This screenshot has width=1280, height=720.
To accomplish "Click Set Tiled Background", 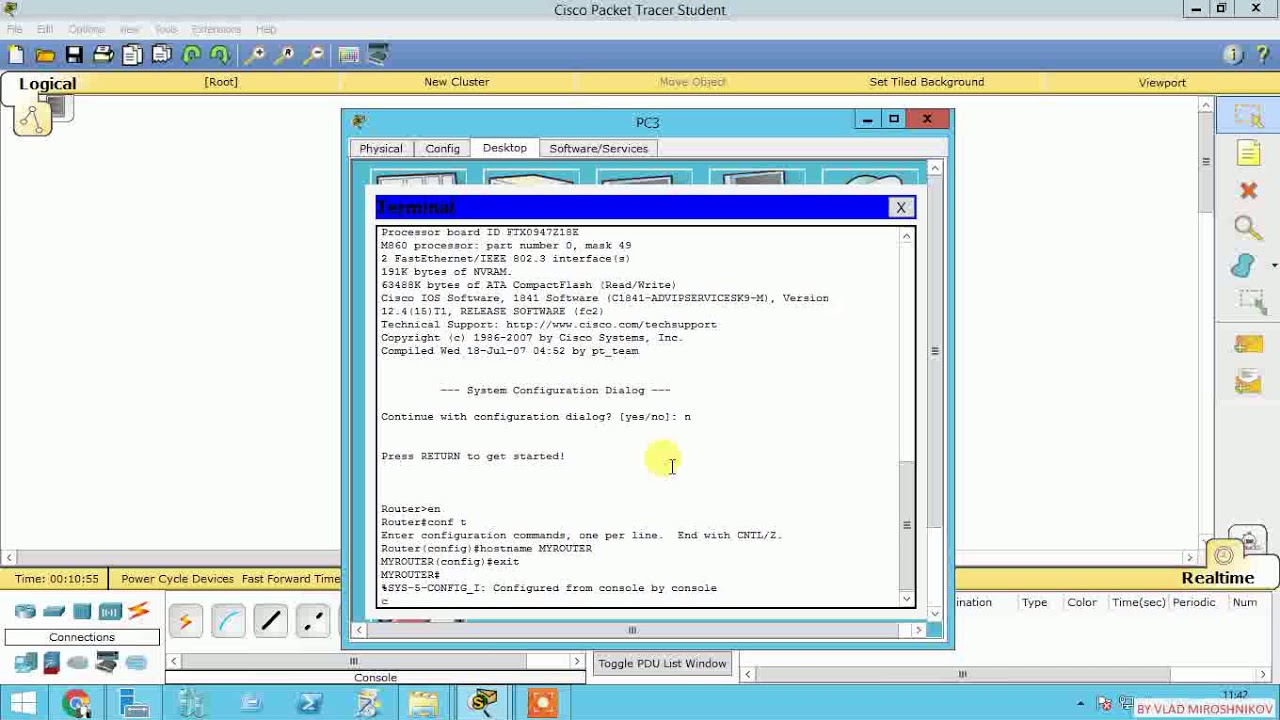I will [x=926, y=82].
